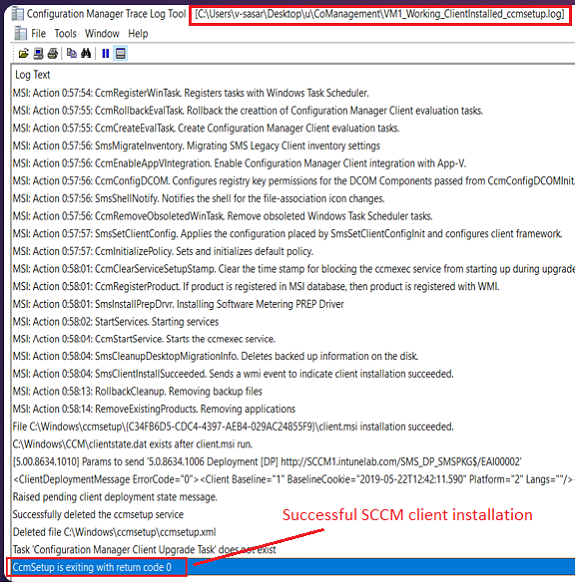
Task: Select the SmsShellNotify log line
Action: [x=293, y=198]
